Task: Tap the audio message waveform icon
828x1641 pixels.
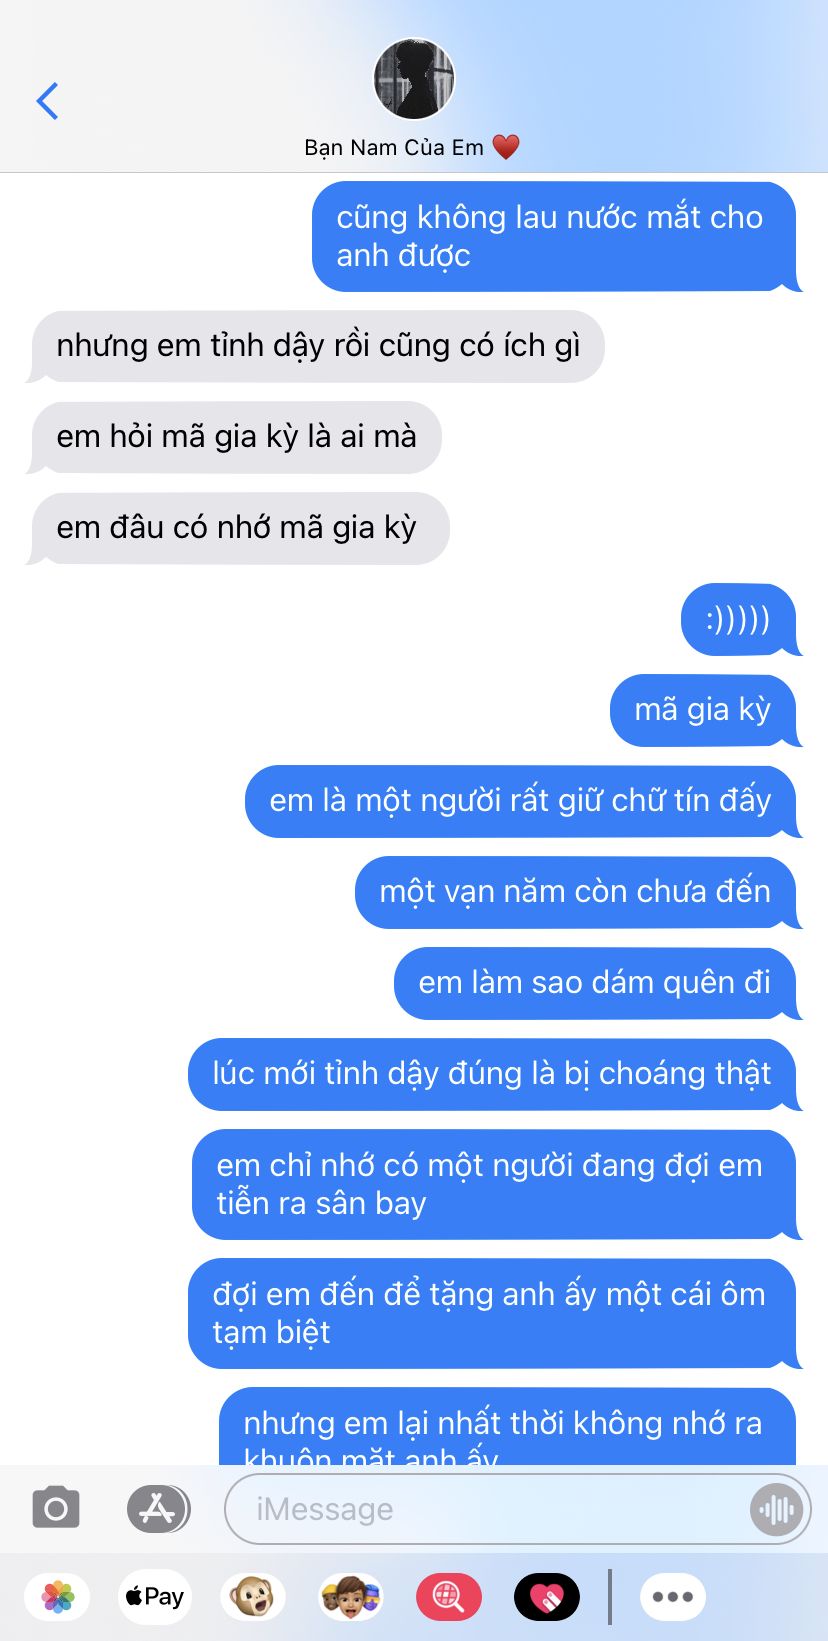Action: tap(776, 1509)
